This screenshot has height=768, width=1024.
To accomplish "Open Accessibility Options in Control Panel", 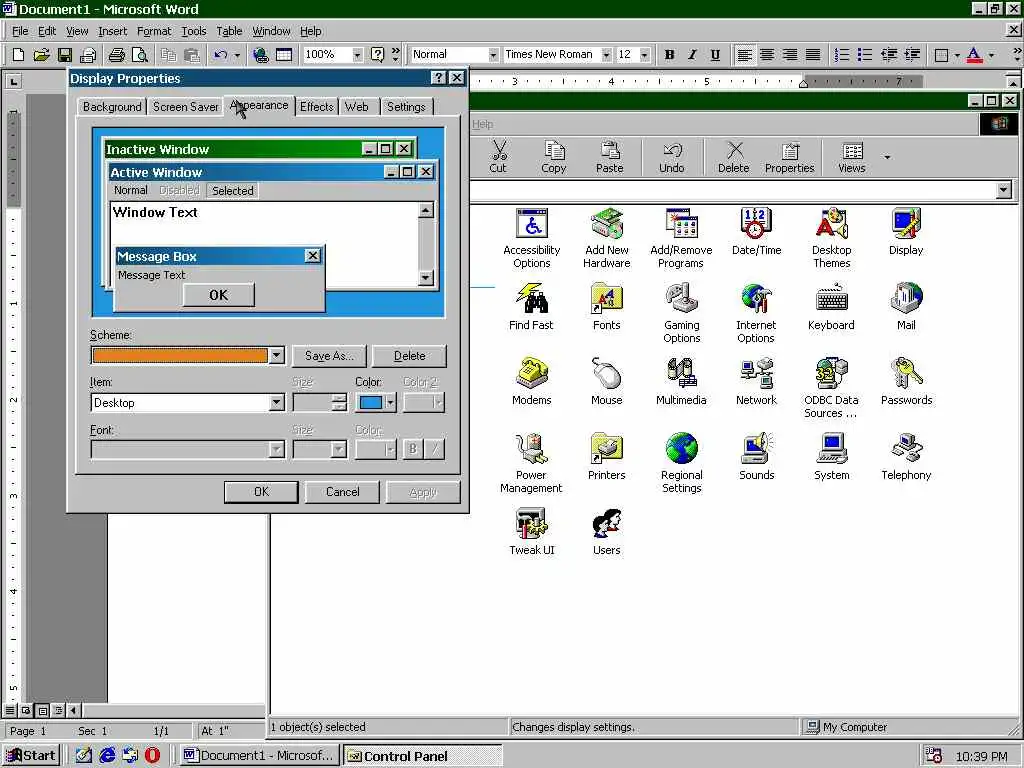I will tap(532, 238).
